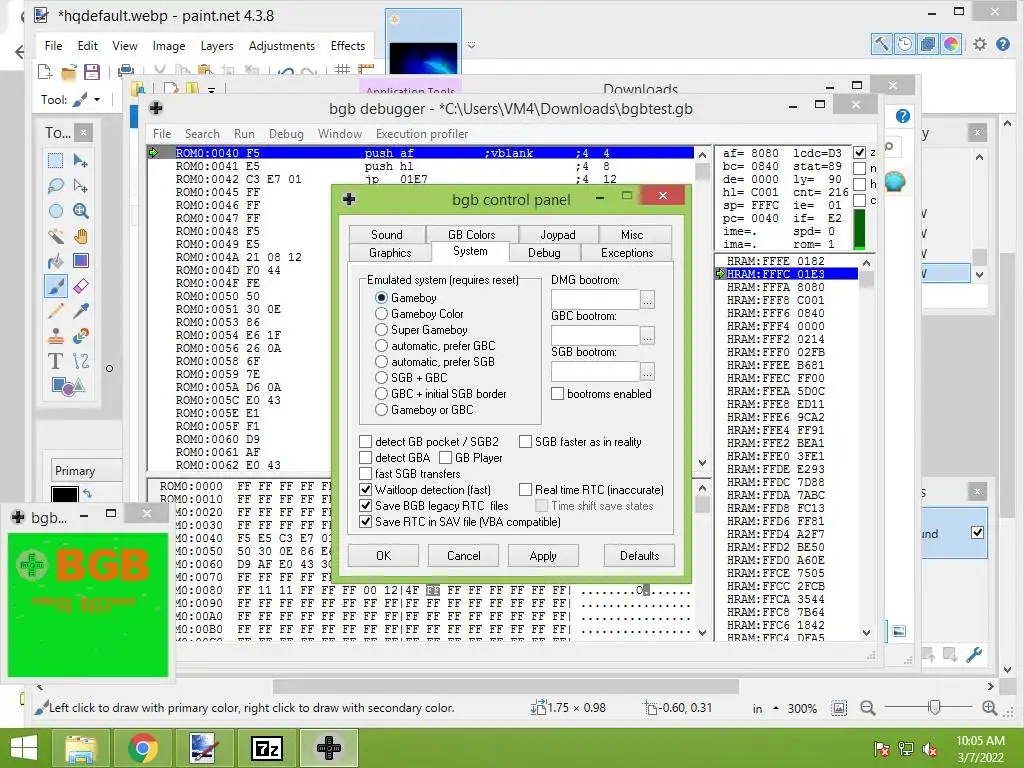The image size is (1024, 768).
Task: Select the Paintbrush tool in toolbox
Action: [56, 286]
